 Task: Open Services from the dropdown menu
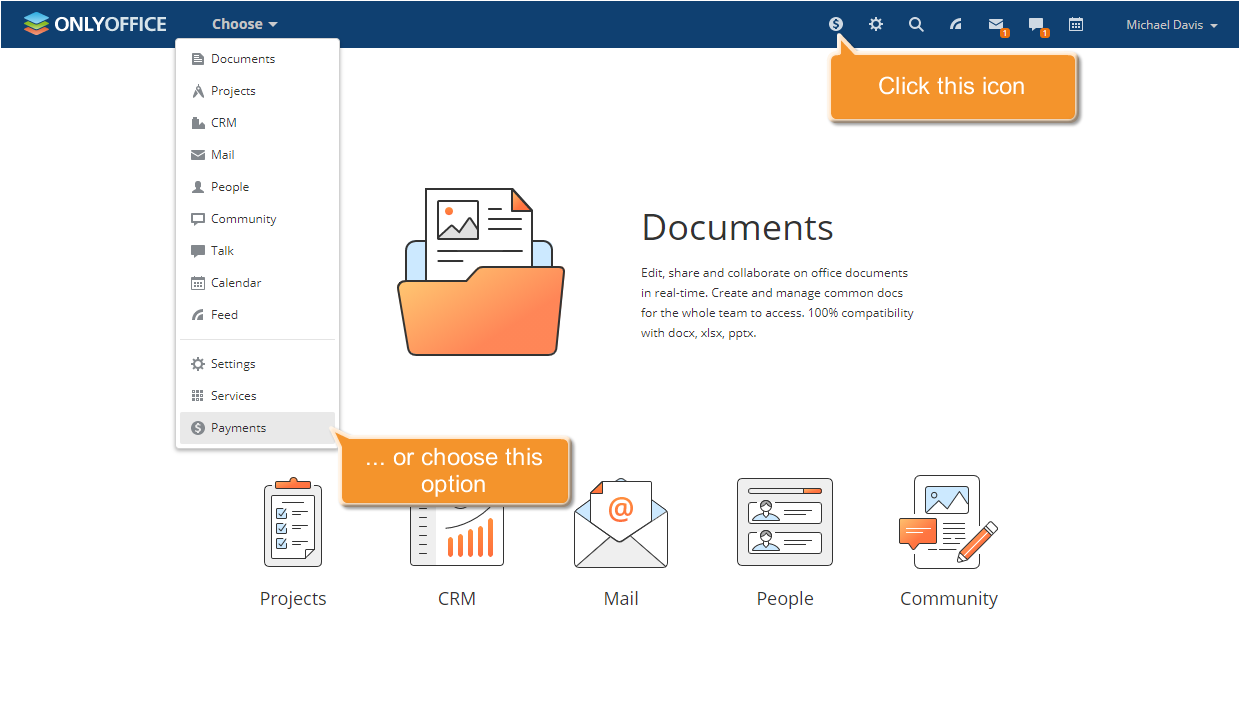[x=233, y=396]
